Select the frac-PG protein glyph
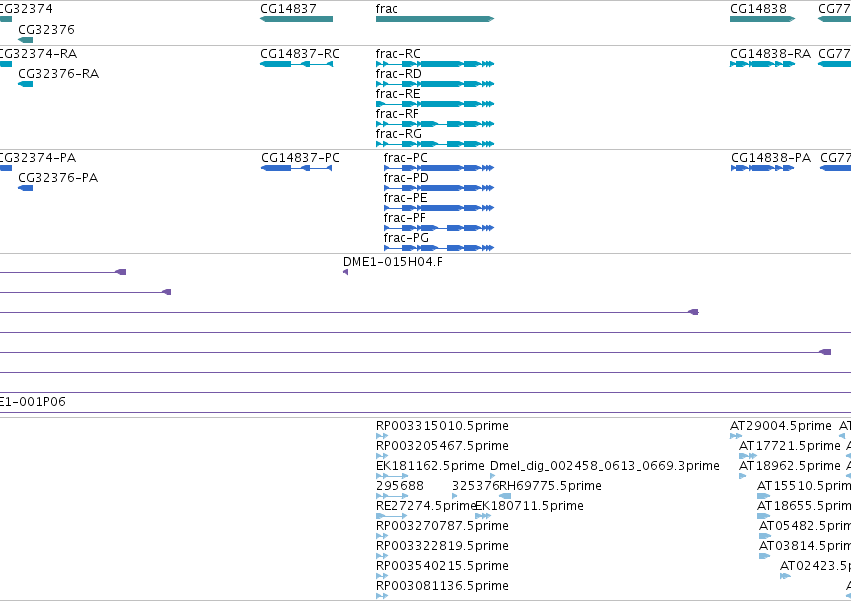851x601 pixels. (439, 249)
